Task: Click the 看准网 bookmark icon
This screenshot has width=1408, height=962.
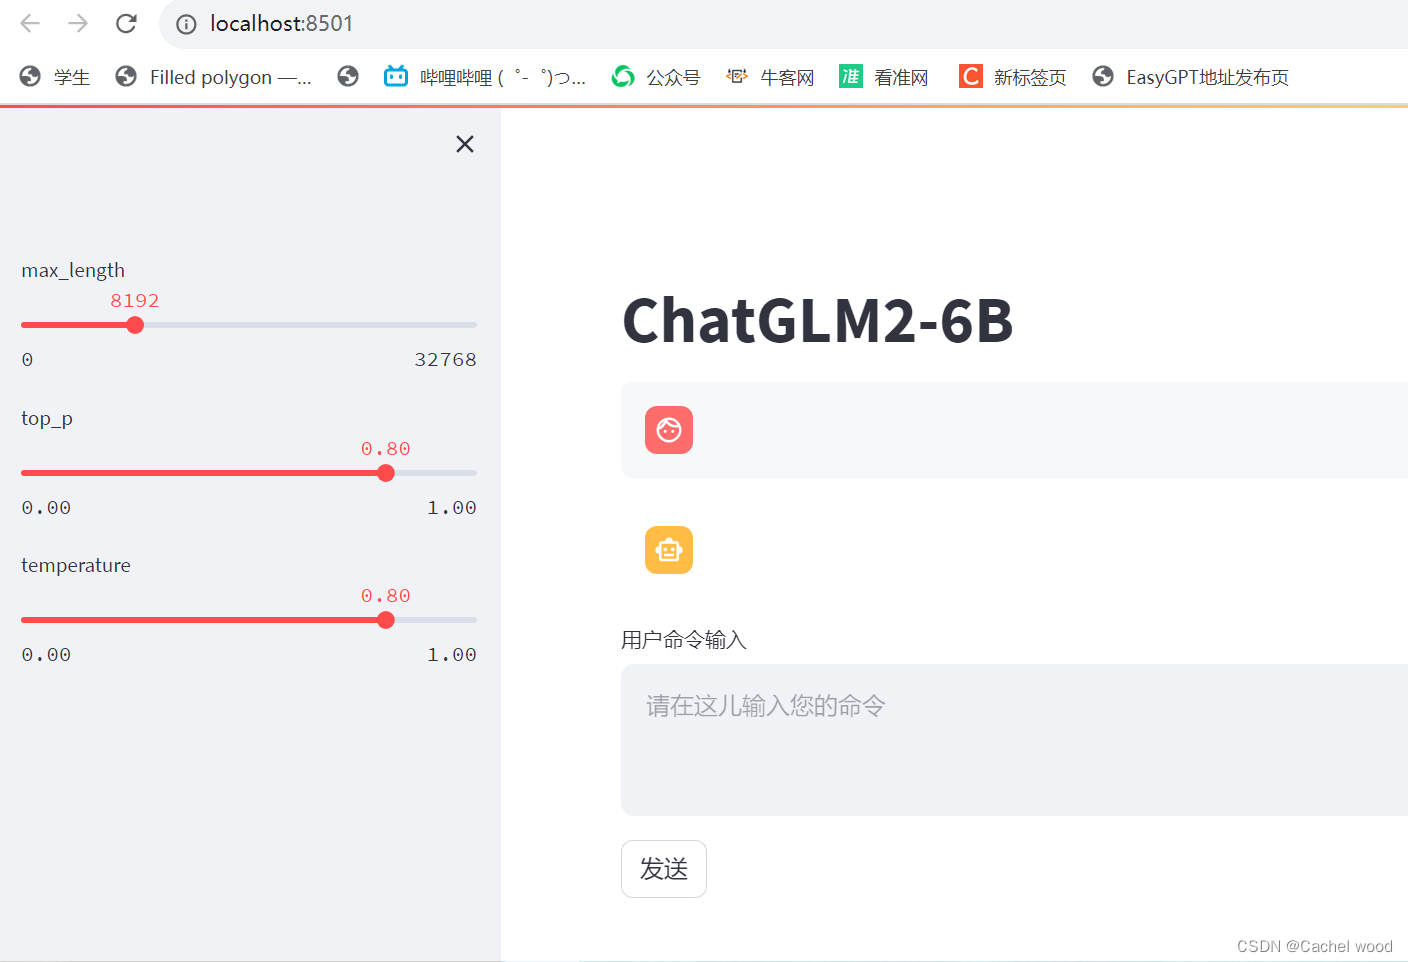Action: 850,76
